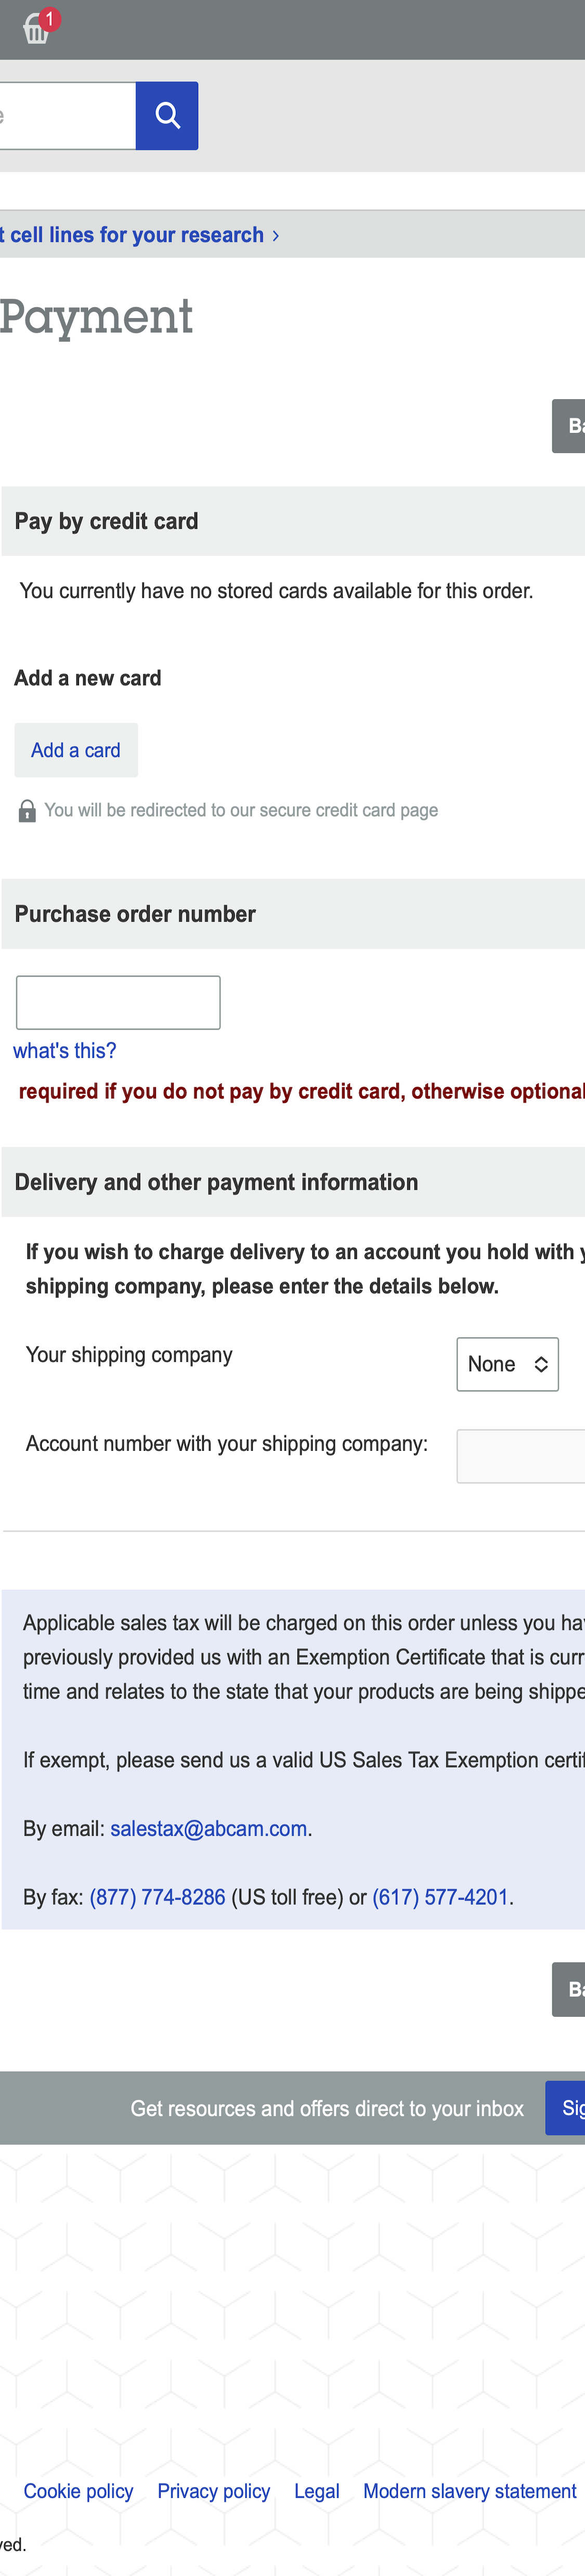The width and height of the screenshot is (585, 2576).
Task: Click the Add a card button
Action: click(76, 750)
